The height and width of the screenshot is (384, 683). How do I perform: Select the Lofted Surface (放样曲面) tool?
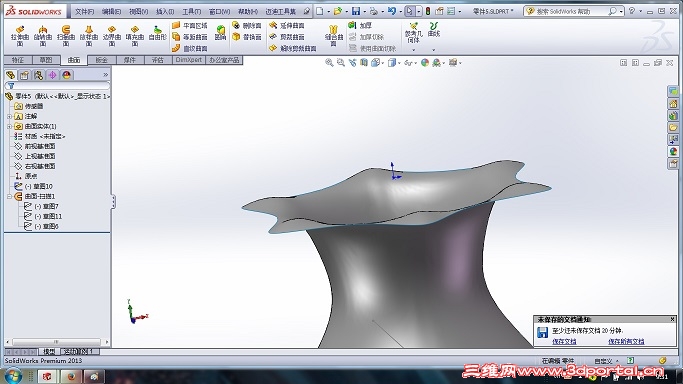pos(89,35)
